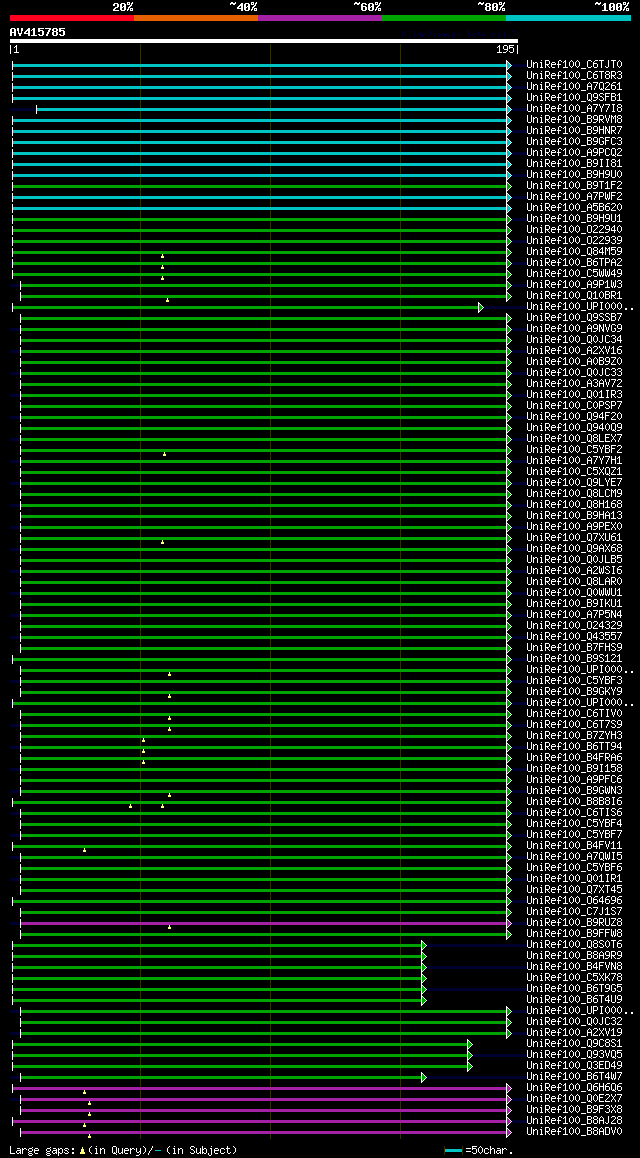Click the arrowhead on UniRef100_B6T4W7 row
The height and width of the screenshot is (1158, 640).
click(x=424, y=1078)
